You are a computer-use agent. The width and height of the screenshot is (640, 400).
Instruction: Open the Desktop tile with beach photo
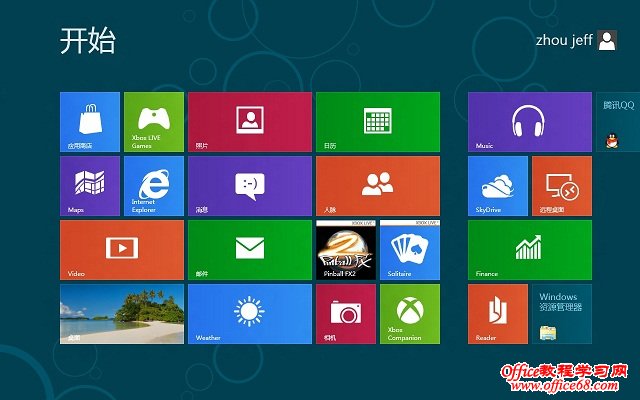pos(122,314)
